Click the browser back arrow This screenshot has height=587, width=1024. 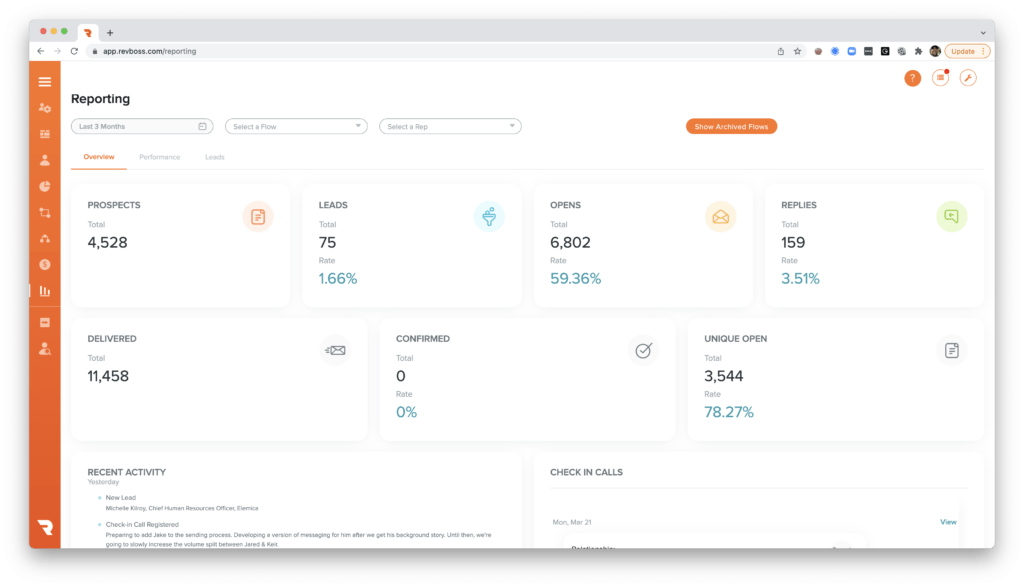[x=41, y=51]
